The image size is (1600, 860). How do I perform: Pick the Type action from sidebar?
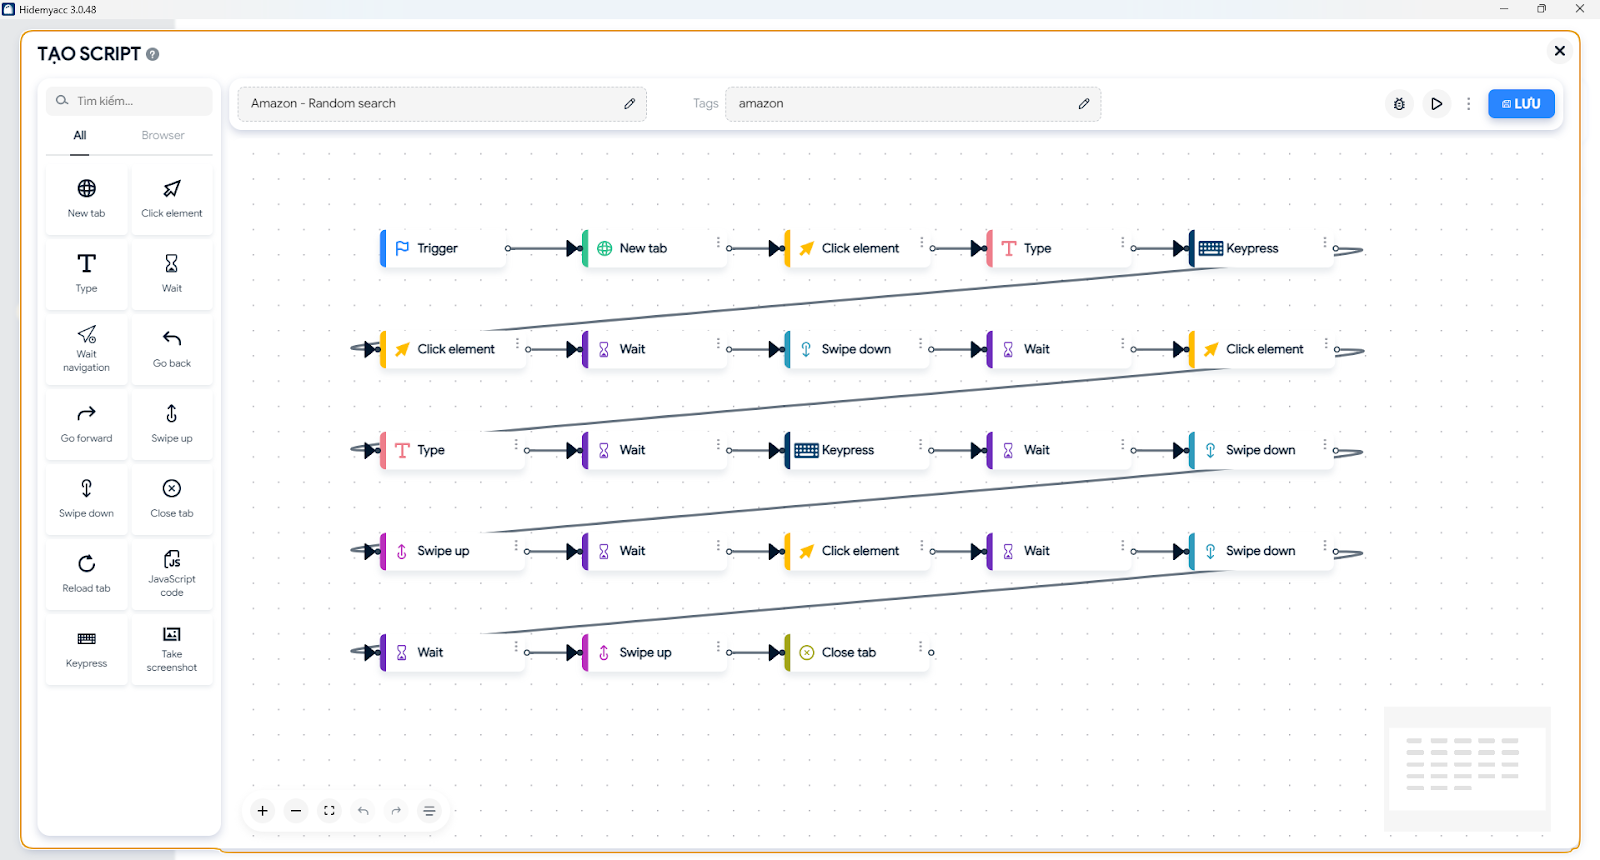pyautogui.click(x=87, y=274)
